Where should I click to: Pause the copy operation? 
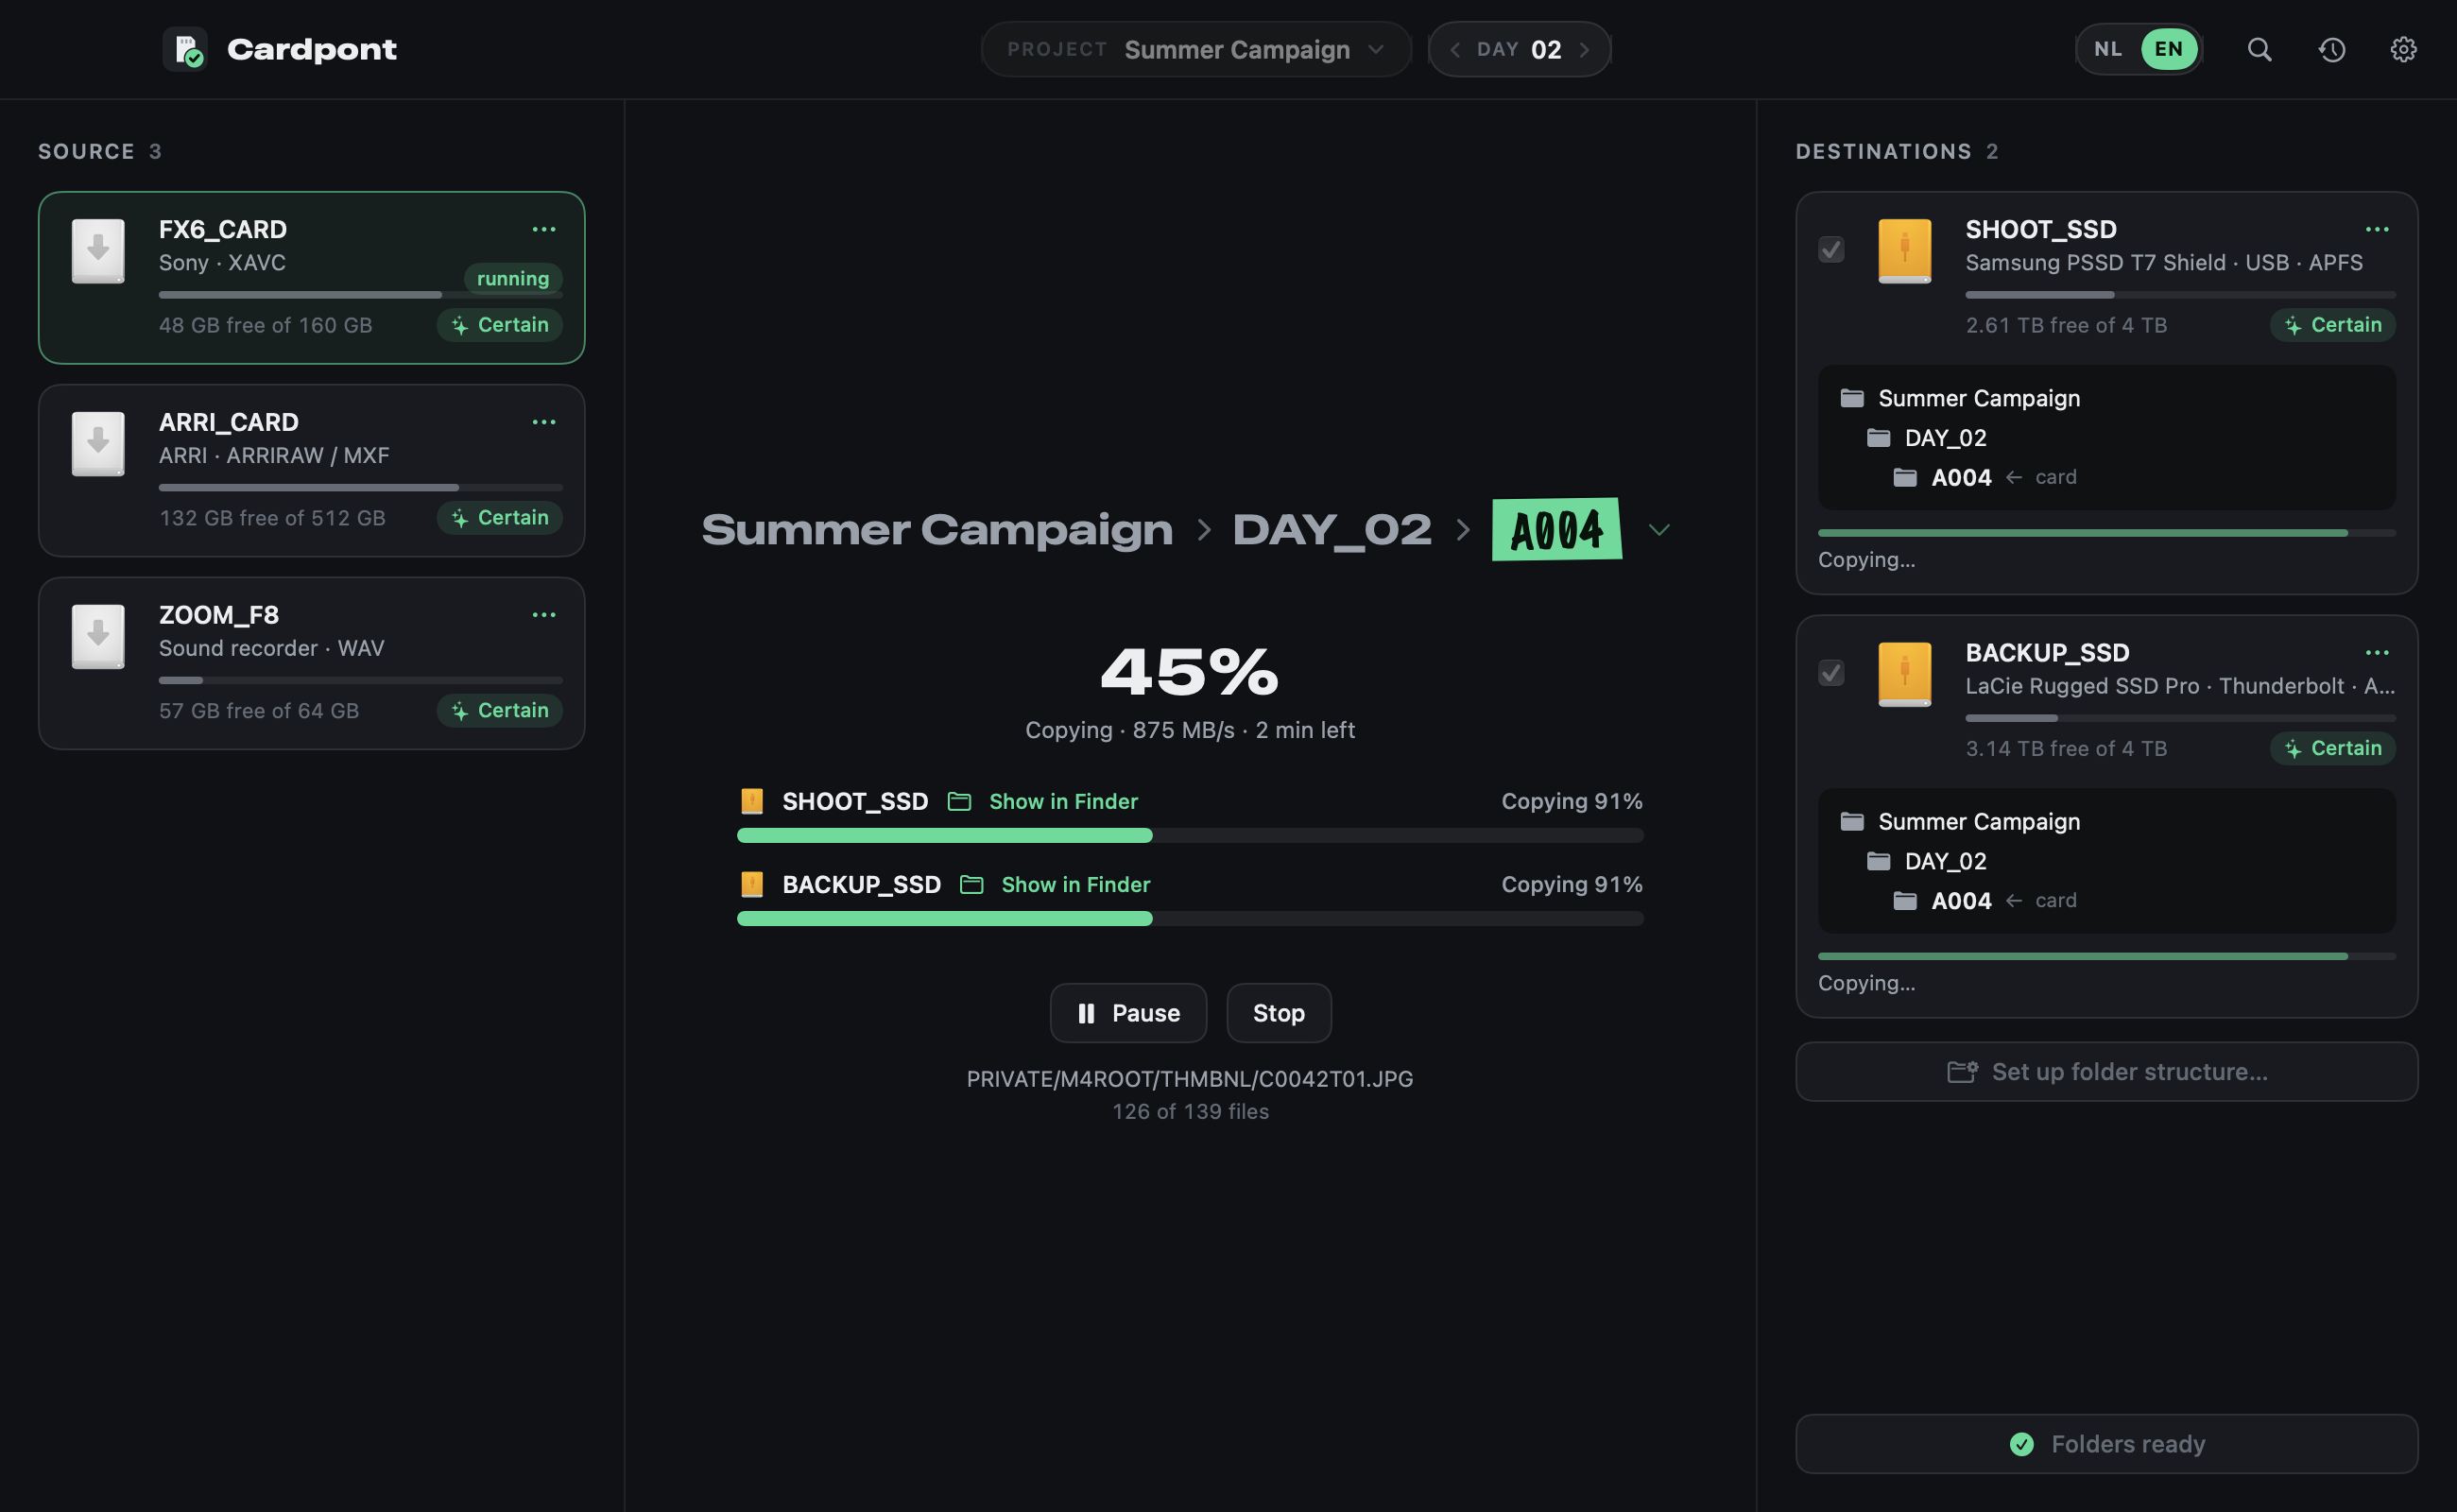coord(1128,1013)
